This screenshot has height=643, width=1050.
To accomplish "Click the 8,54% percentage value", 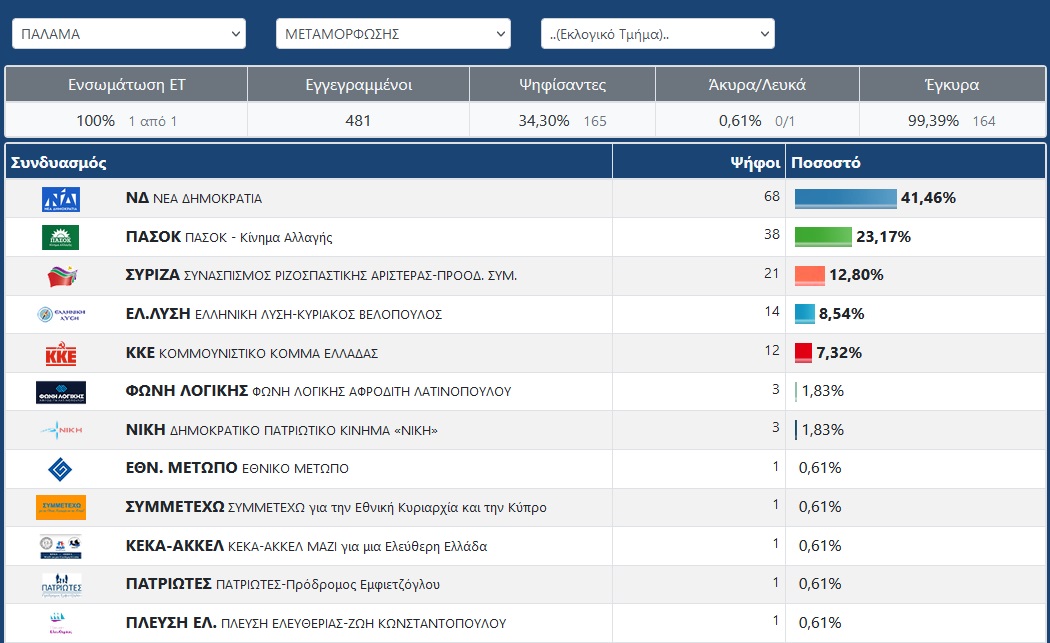I will [841, 313].
